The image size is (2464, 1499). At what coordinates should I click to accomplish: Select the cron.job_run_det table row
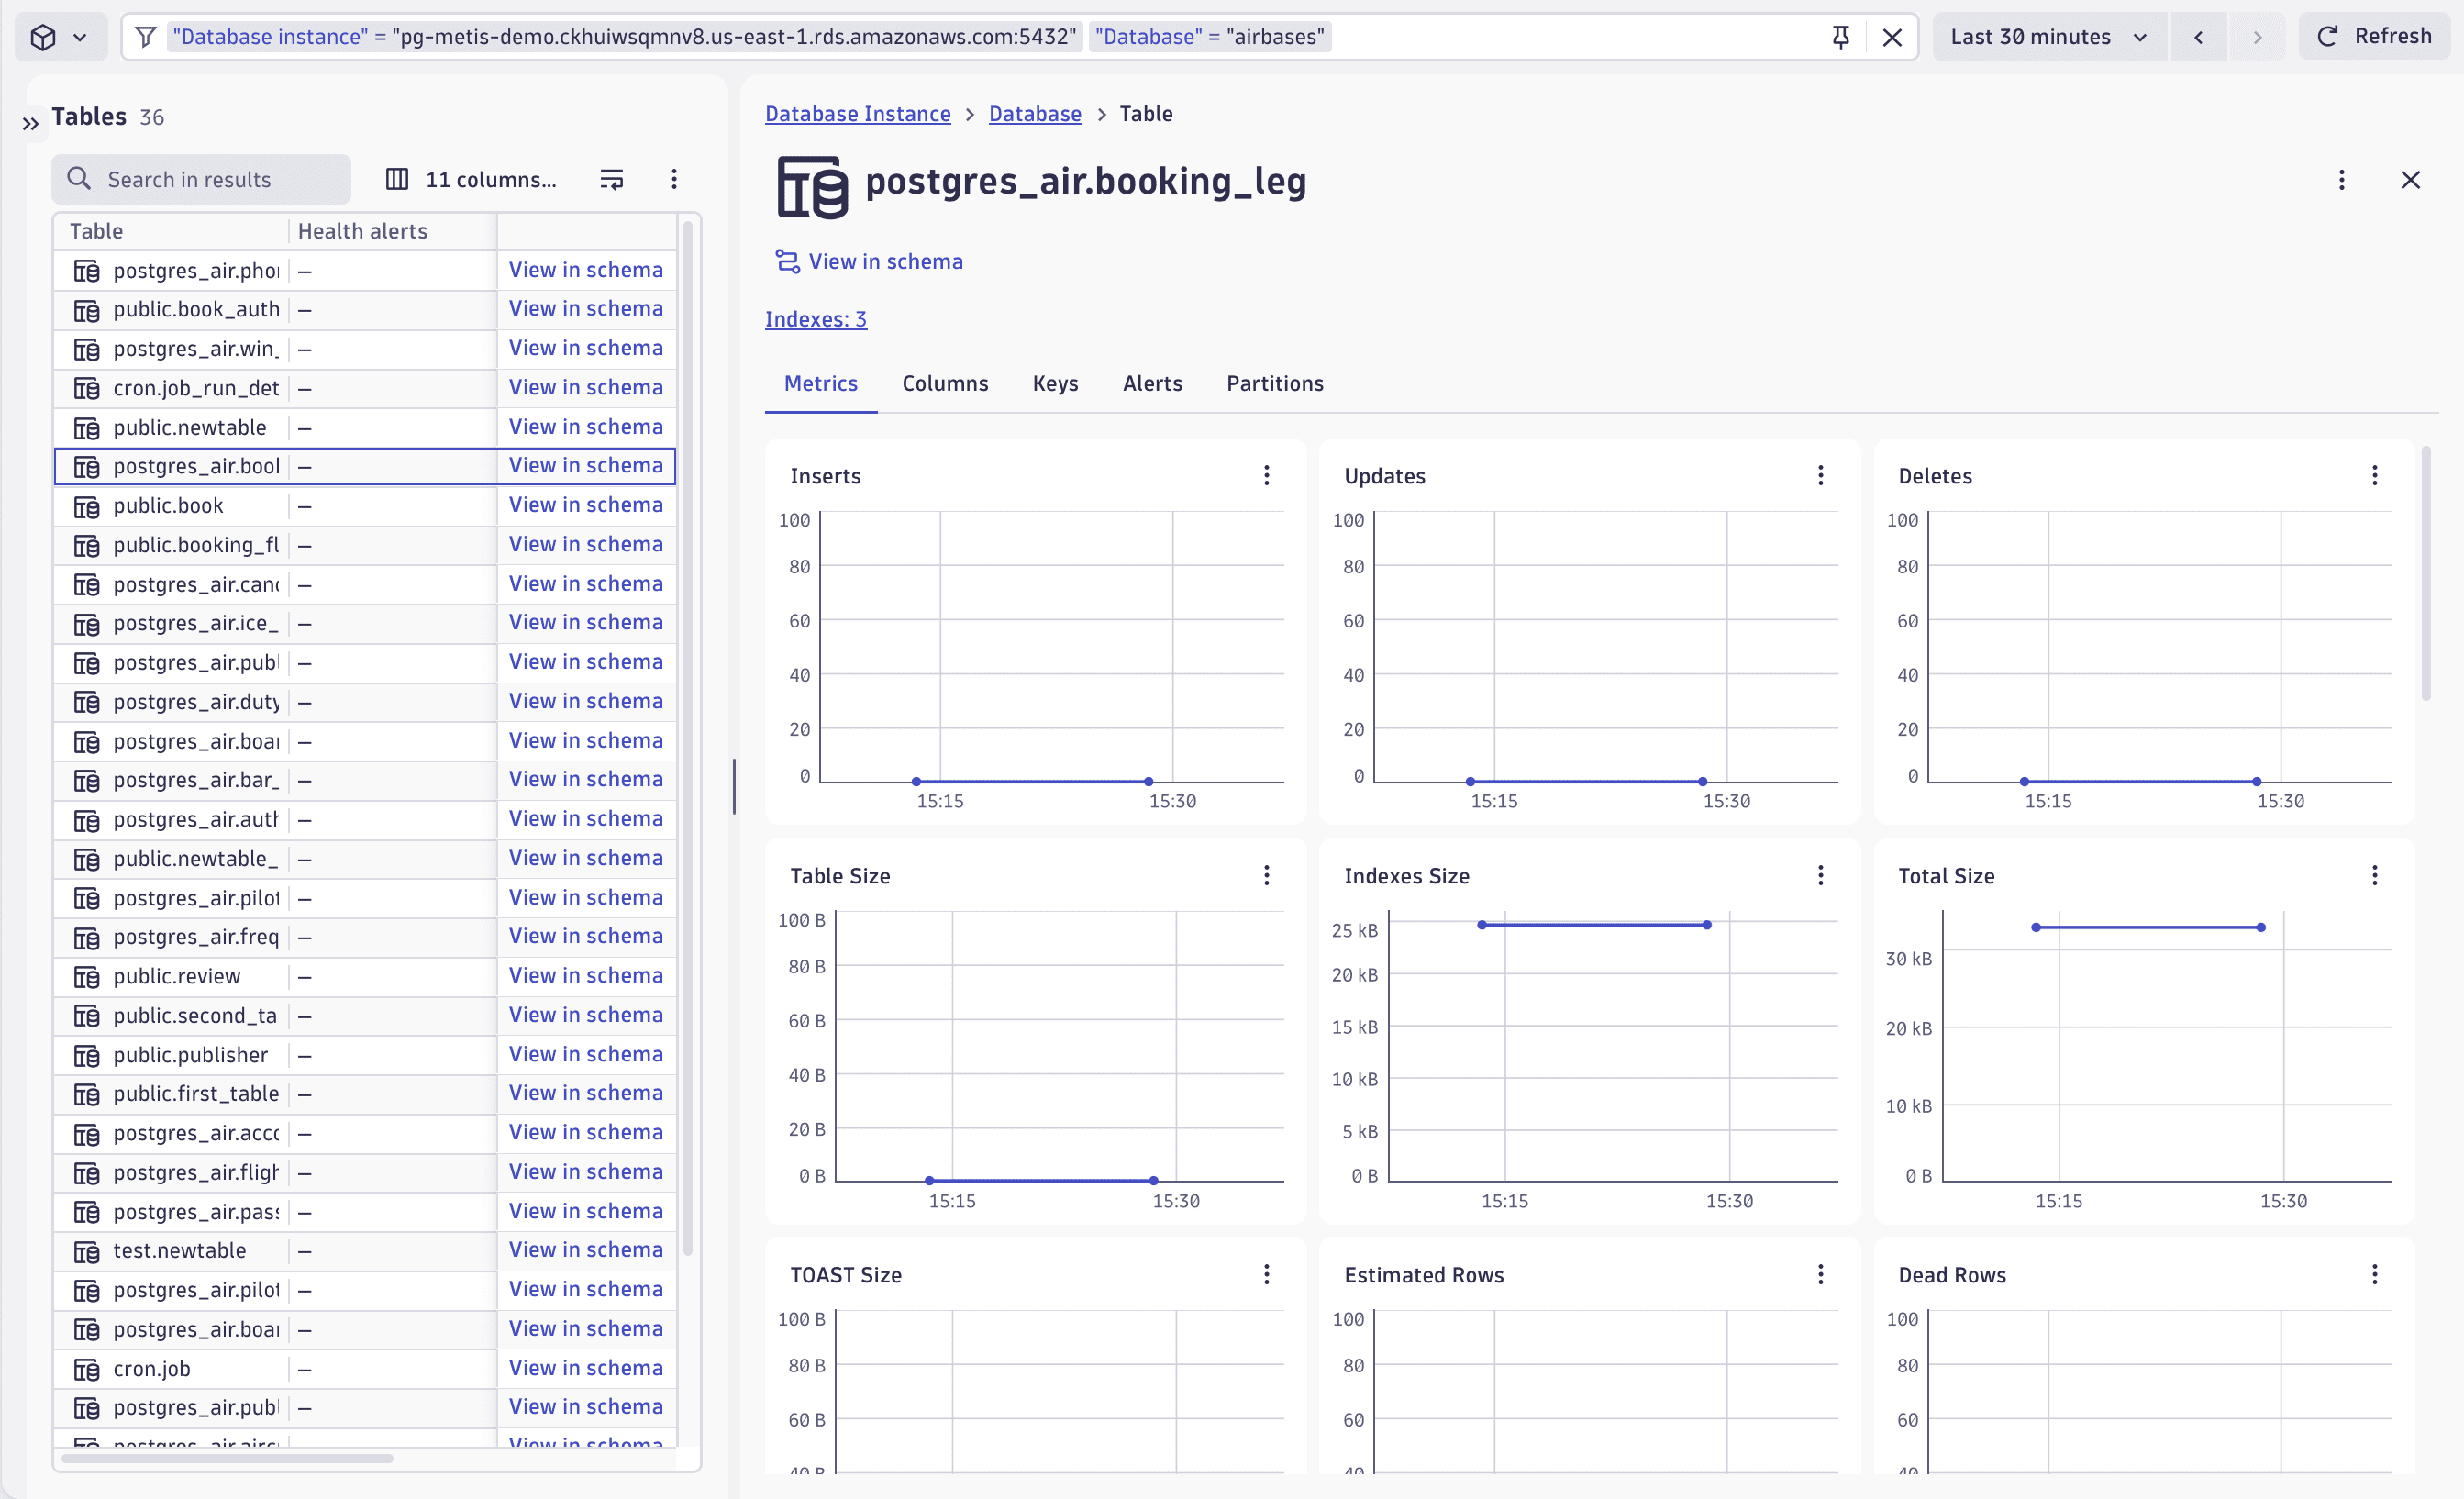365,388
